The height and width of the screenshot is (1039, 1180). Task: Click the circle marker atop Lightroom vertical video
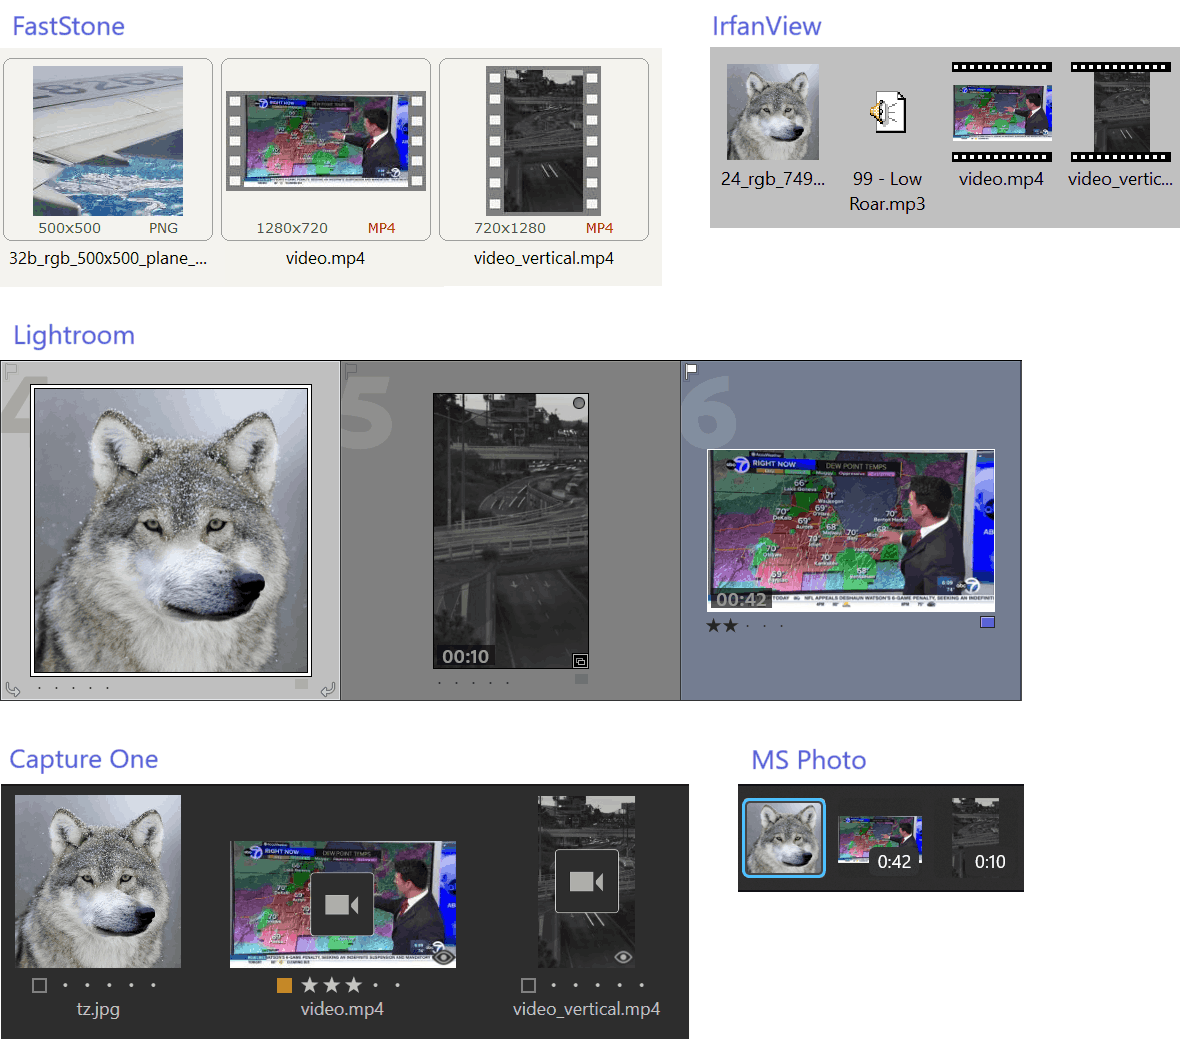pos(579,403)
